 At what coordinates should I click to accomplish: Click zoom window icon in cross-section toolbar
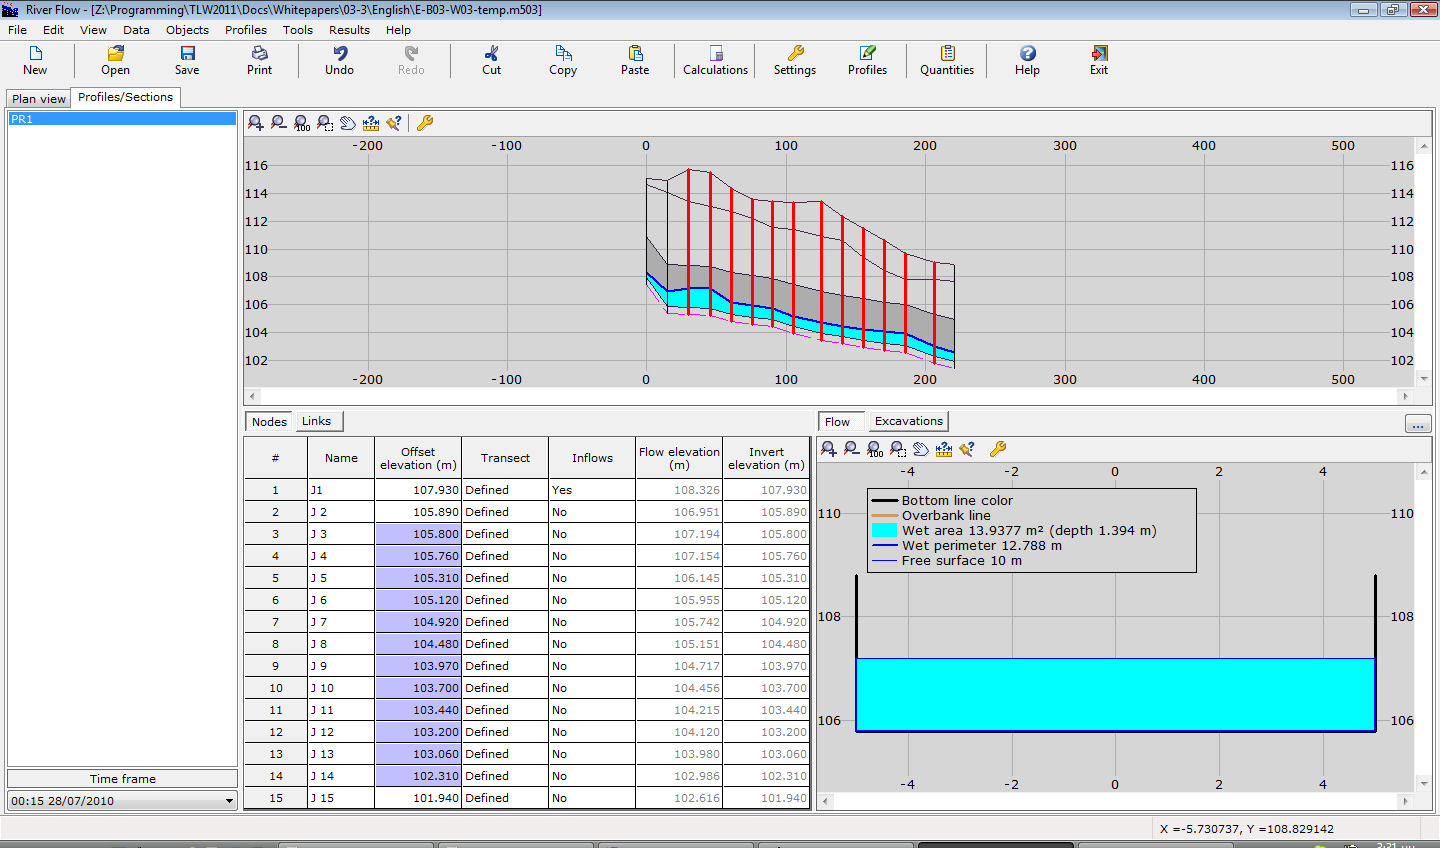(x=898, y=449)
